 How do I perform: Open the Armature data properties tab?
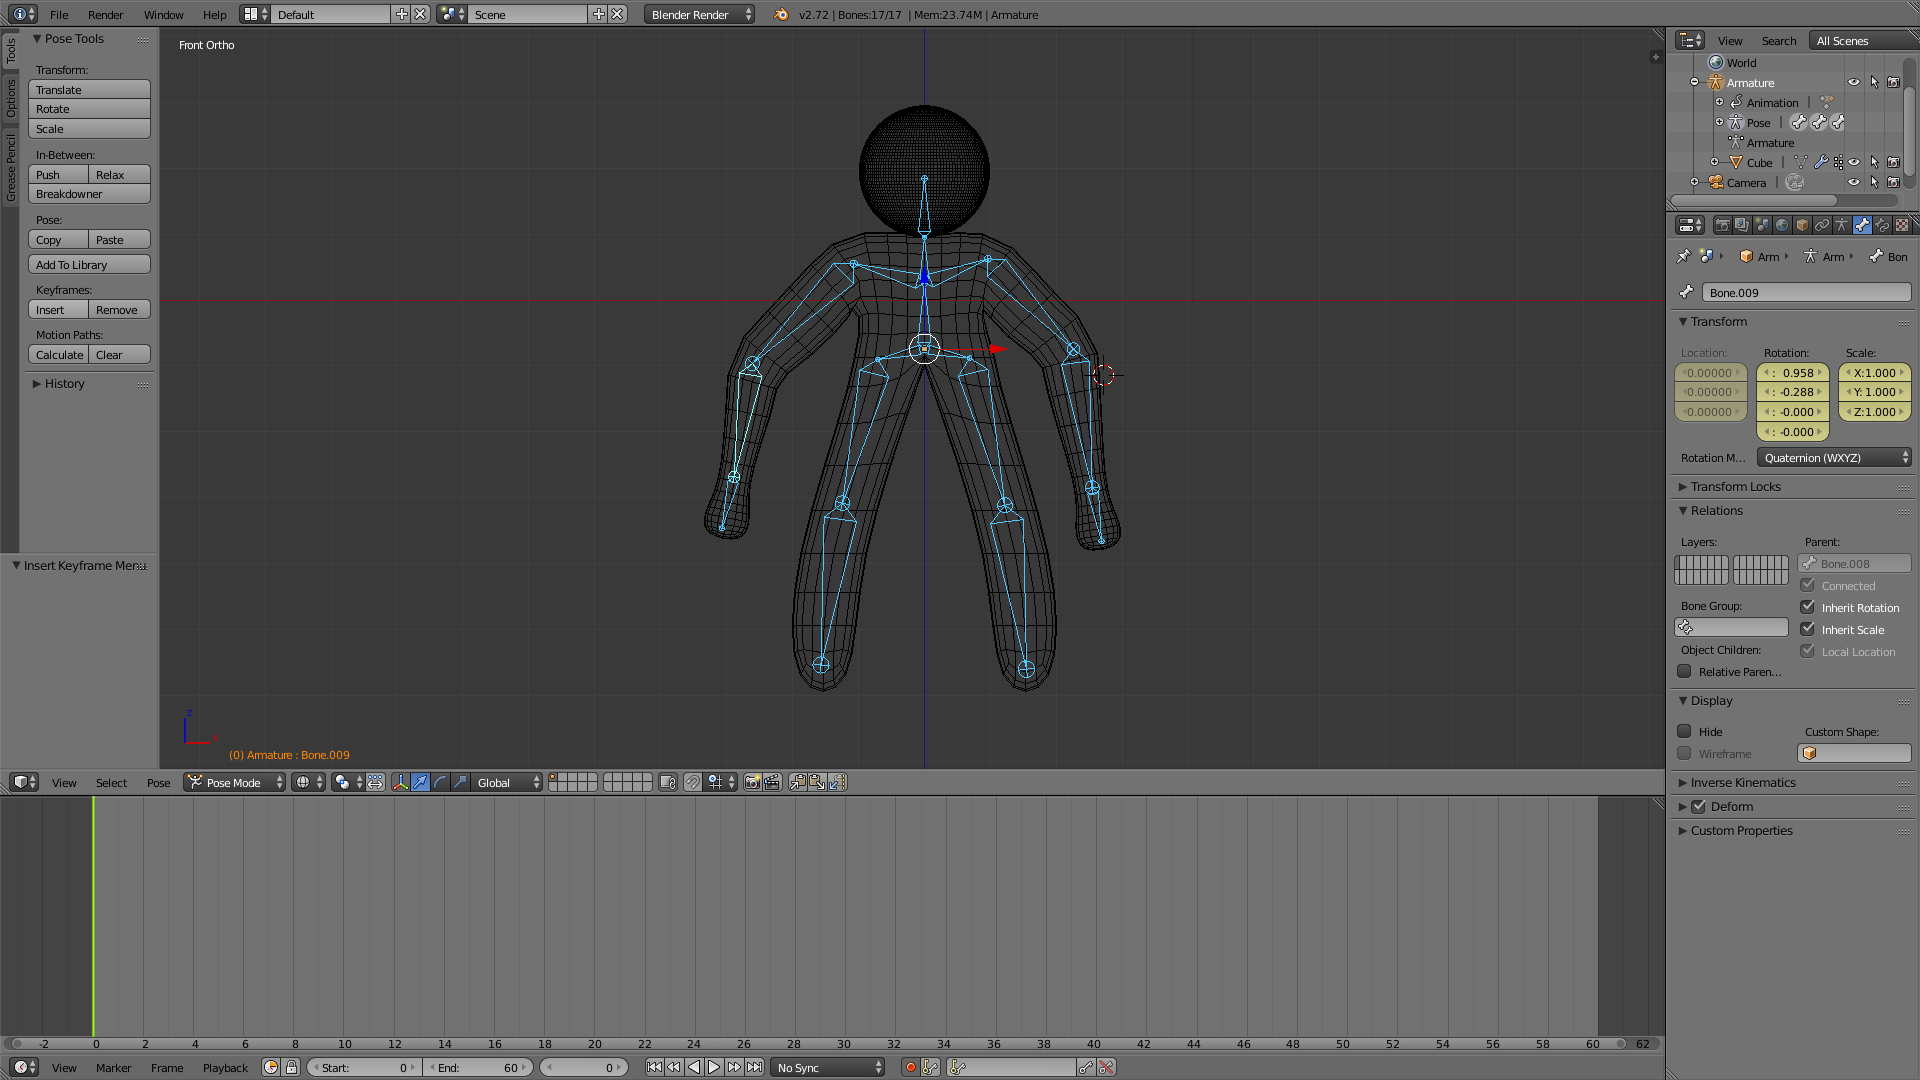[x=1841, y=225]
